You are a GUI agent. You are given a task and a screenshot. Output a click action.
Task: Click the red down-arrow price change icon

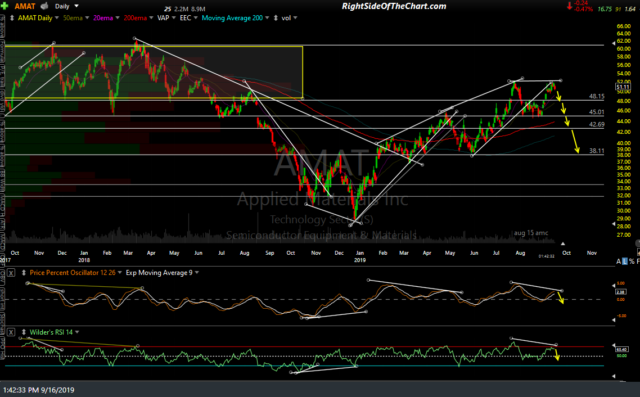[x=569, y=6]
